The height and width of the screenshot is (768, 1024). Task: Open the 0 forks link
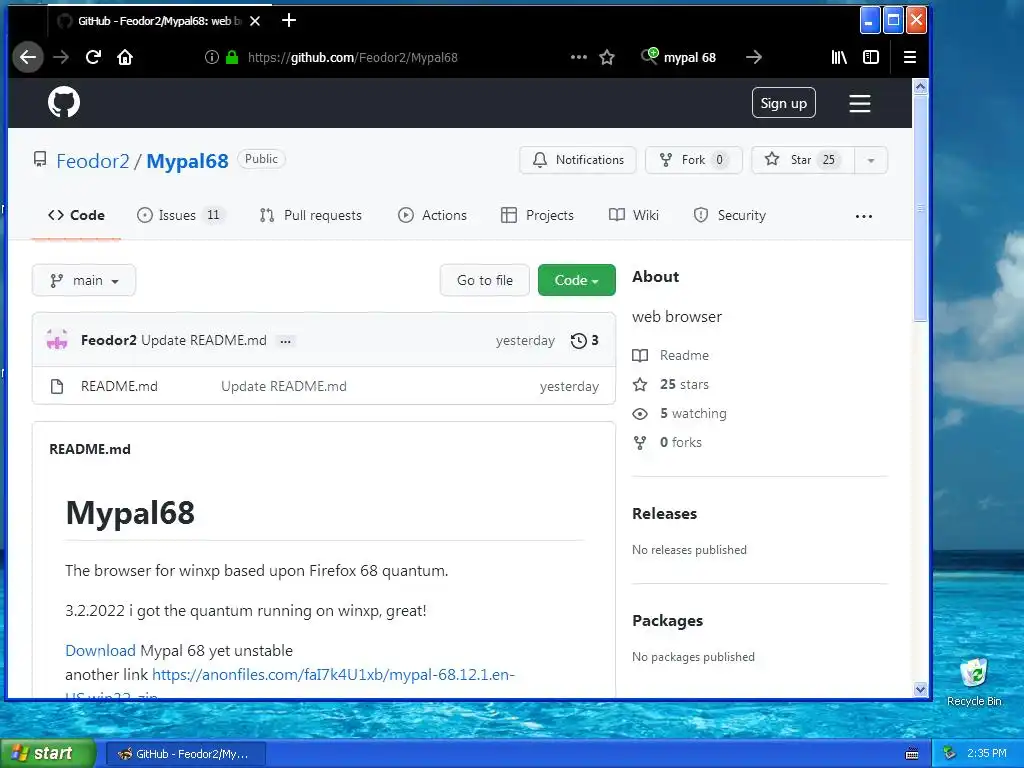coord(667,442)
